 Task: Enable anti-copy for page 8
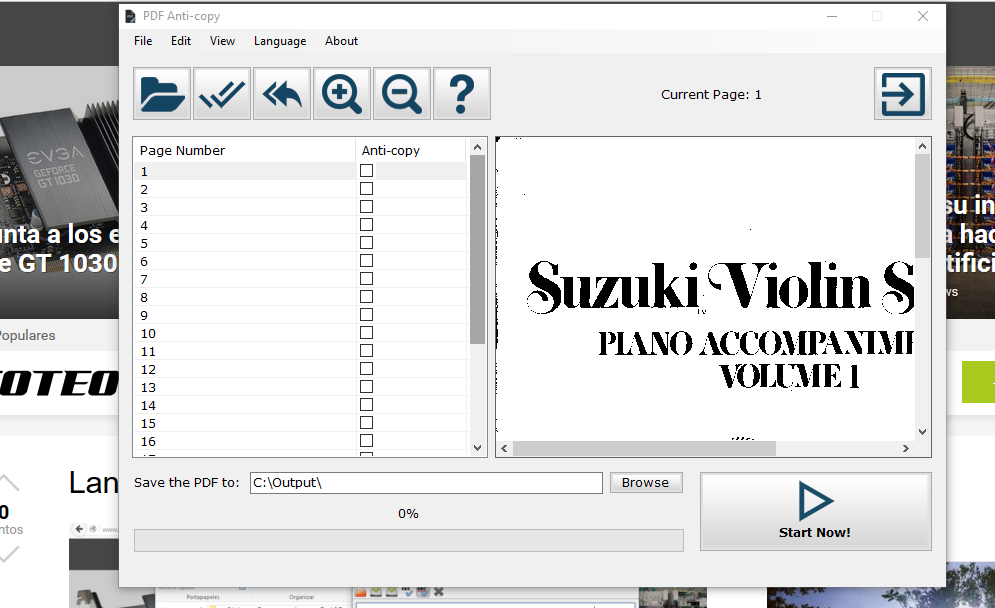366,296
